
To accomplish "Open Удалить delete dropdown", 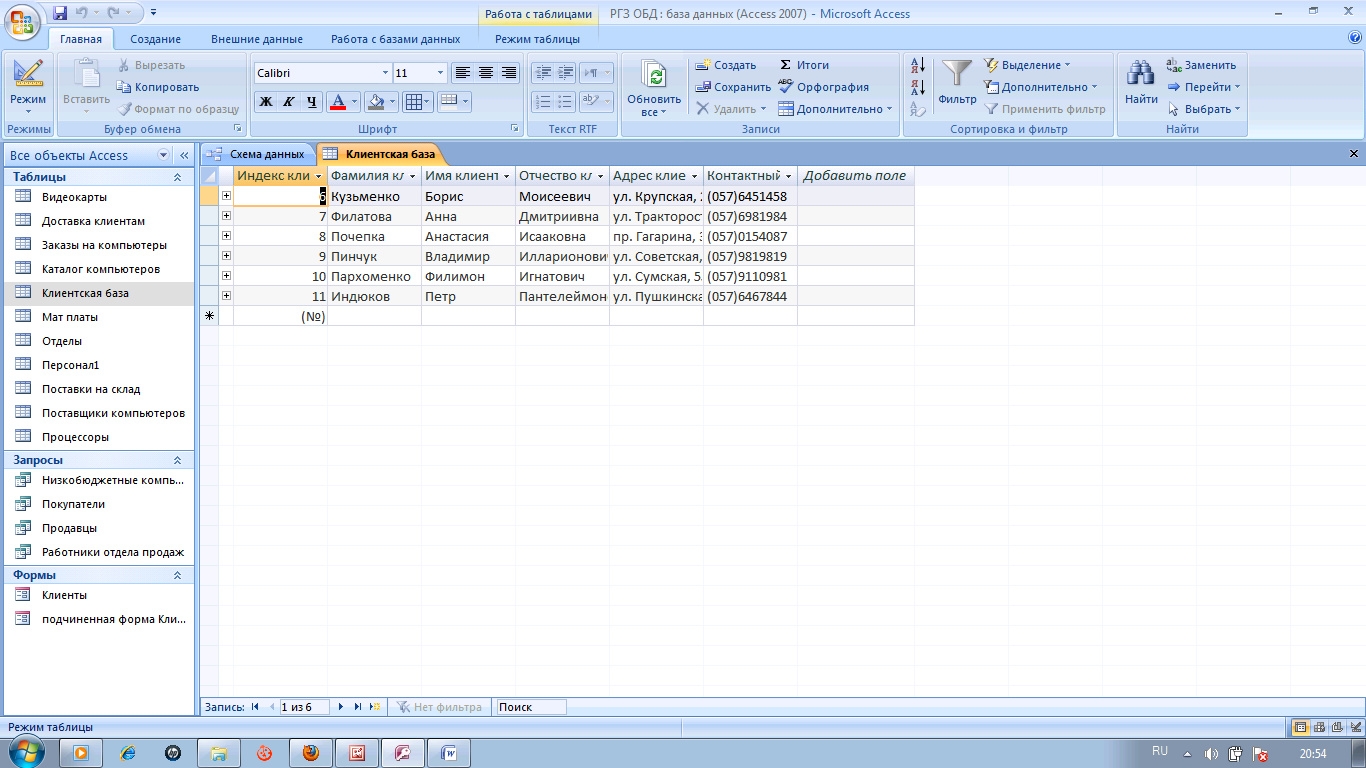I will pyautogui.click(x=732, y=109).
